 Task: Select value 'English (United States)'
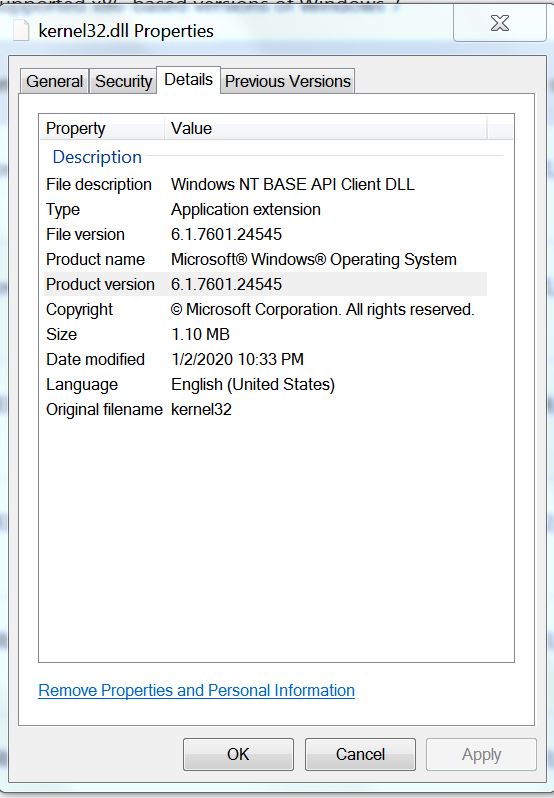253,385
